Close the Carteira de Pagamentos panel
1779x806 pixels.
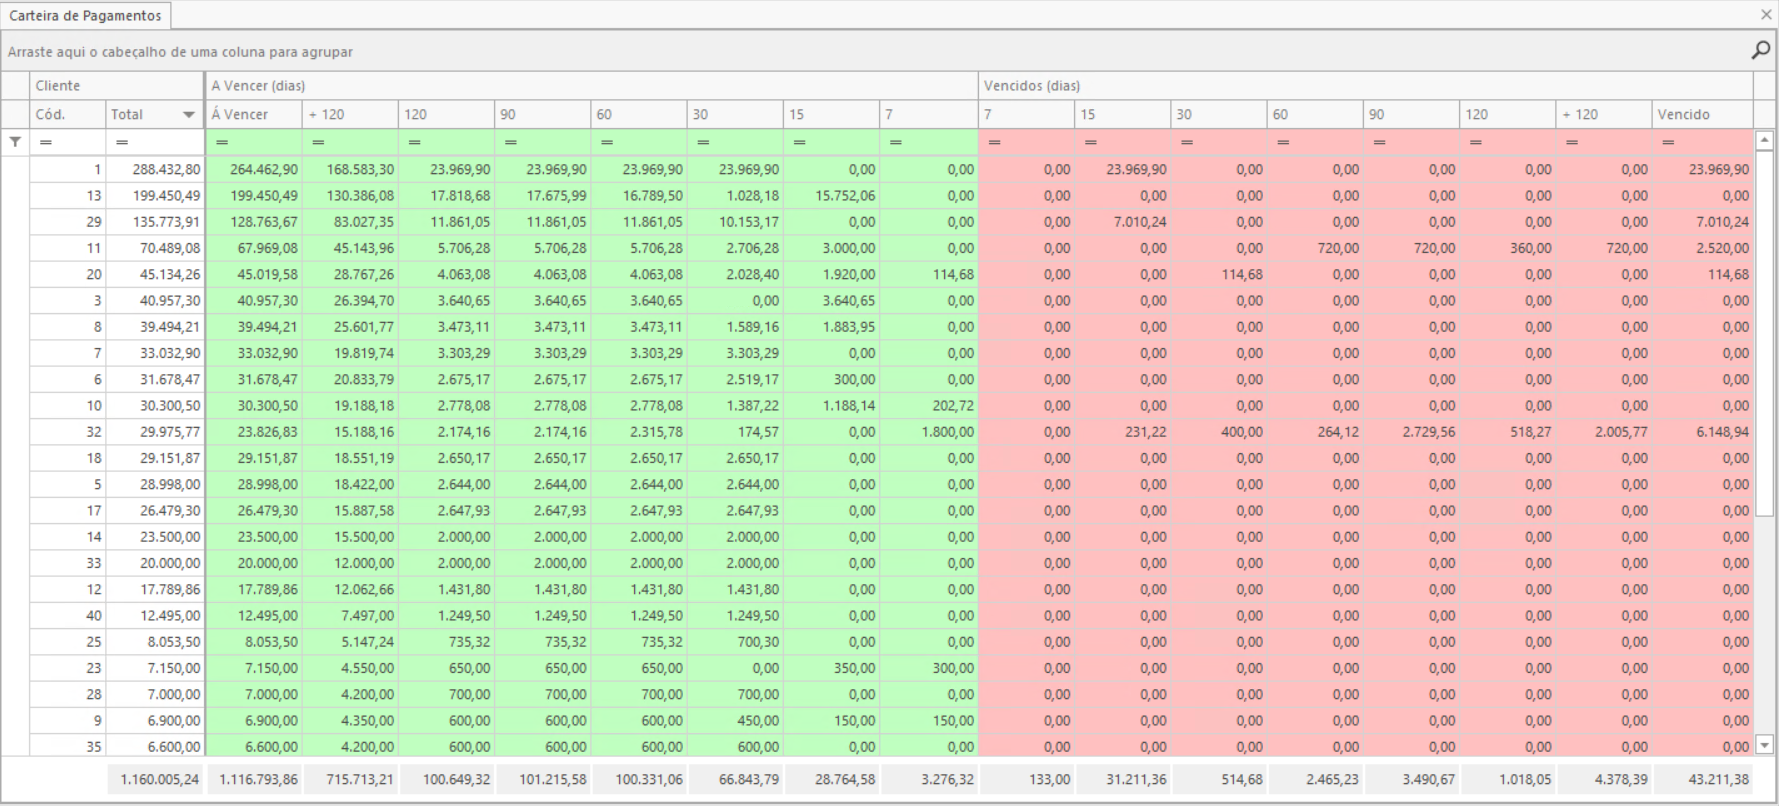pyautogui.click(x=1766, y=15)
